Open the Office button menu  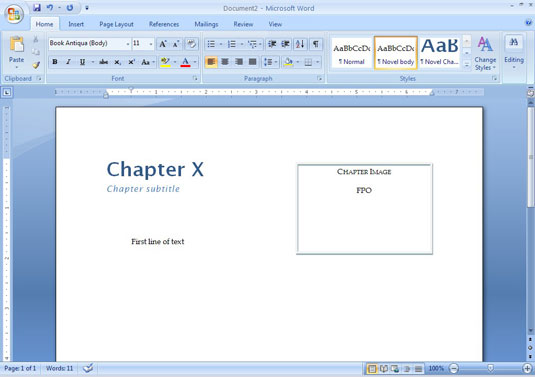[x=14, y=14]
